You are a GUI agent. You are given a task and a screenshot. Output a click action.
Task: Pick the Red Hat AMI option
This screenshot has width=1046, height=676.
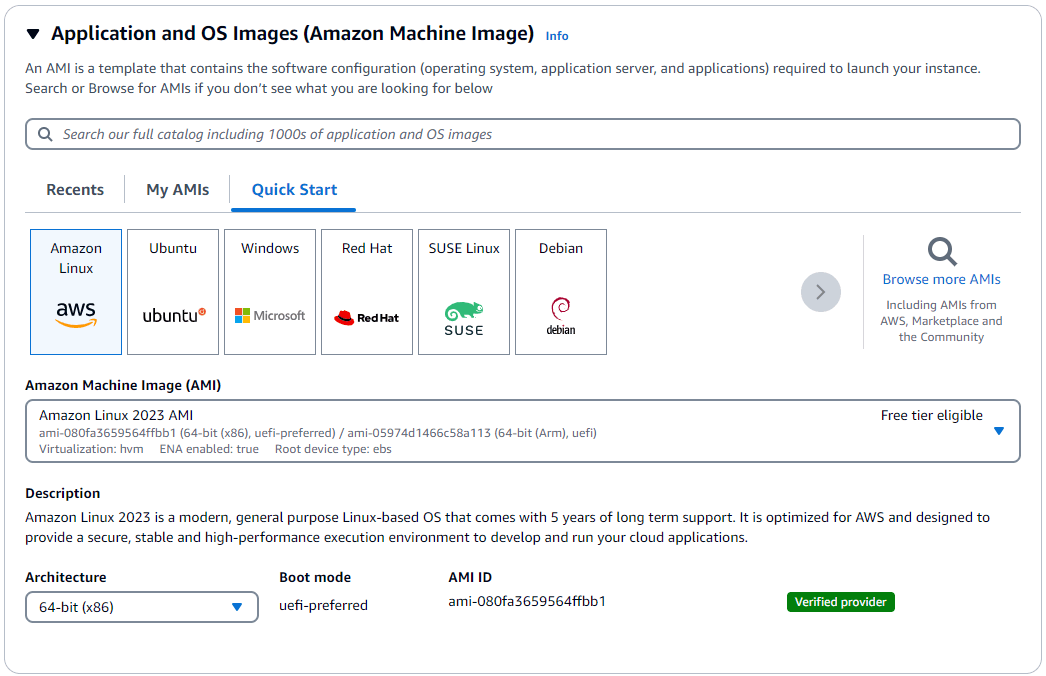pos(366,291)
